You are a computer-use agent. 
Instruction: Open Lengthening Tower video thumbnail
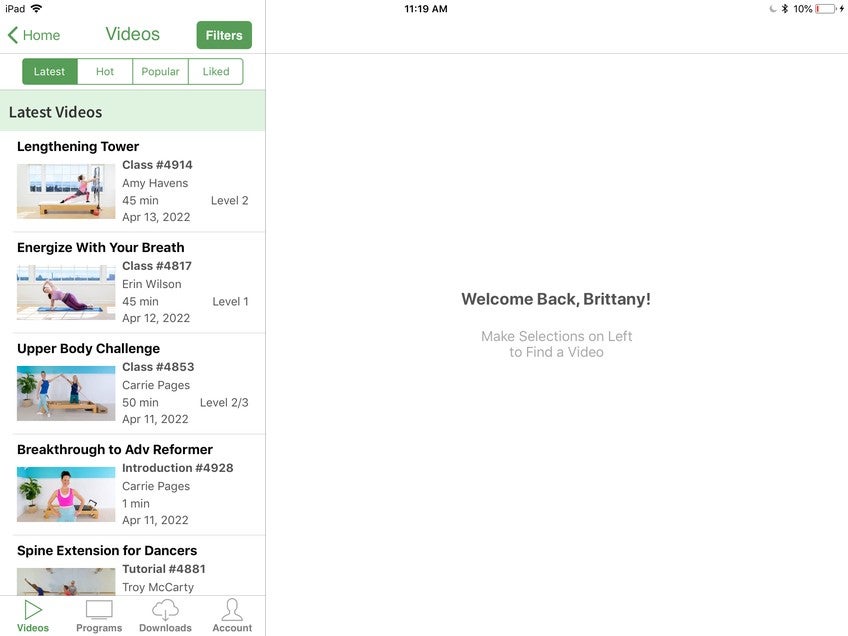[66, 191]
